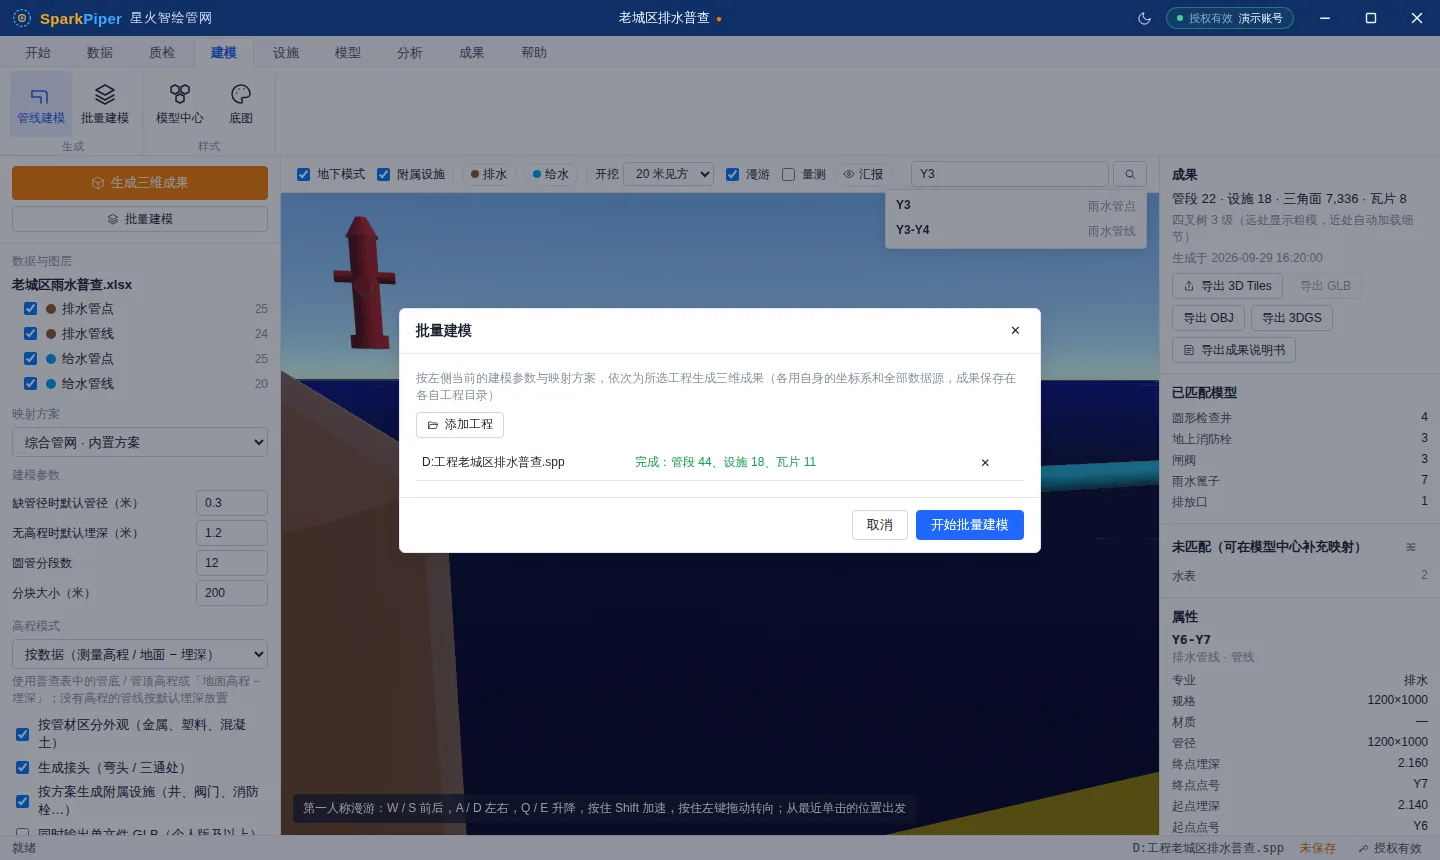Click the 未匹配 section filter icon
This screenshot has height=860, width=1440.
[1411, 547]
